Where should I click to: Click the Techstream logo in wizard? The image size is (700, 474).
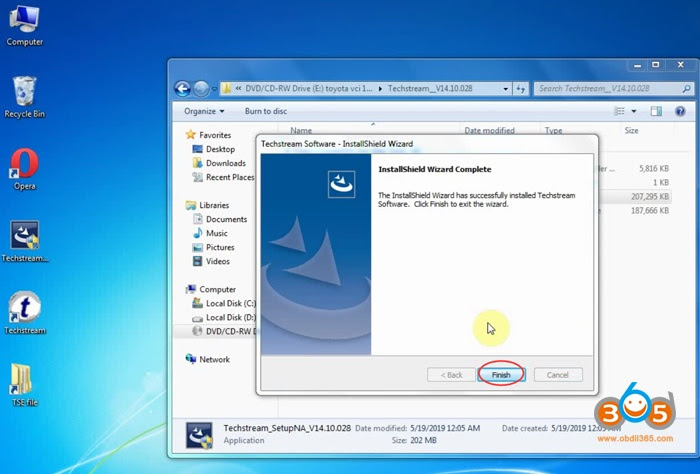342,184
